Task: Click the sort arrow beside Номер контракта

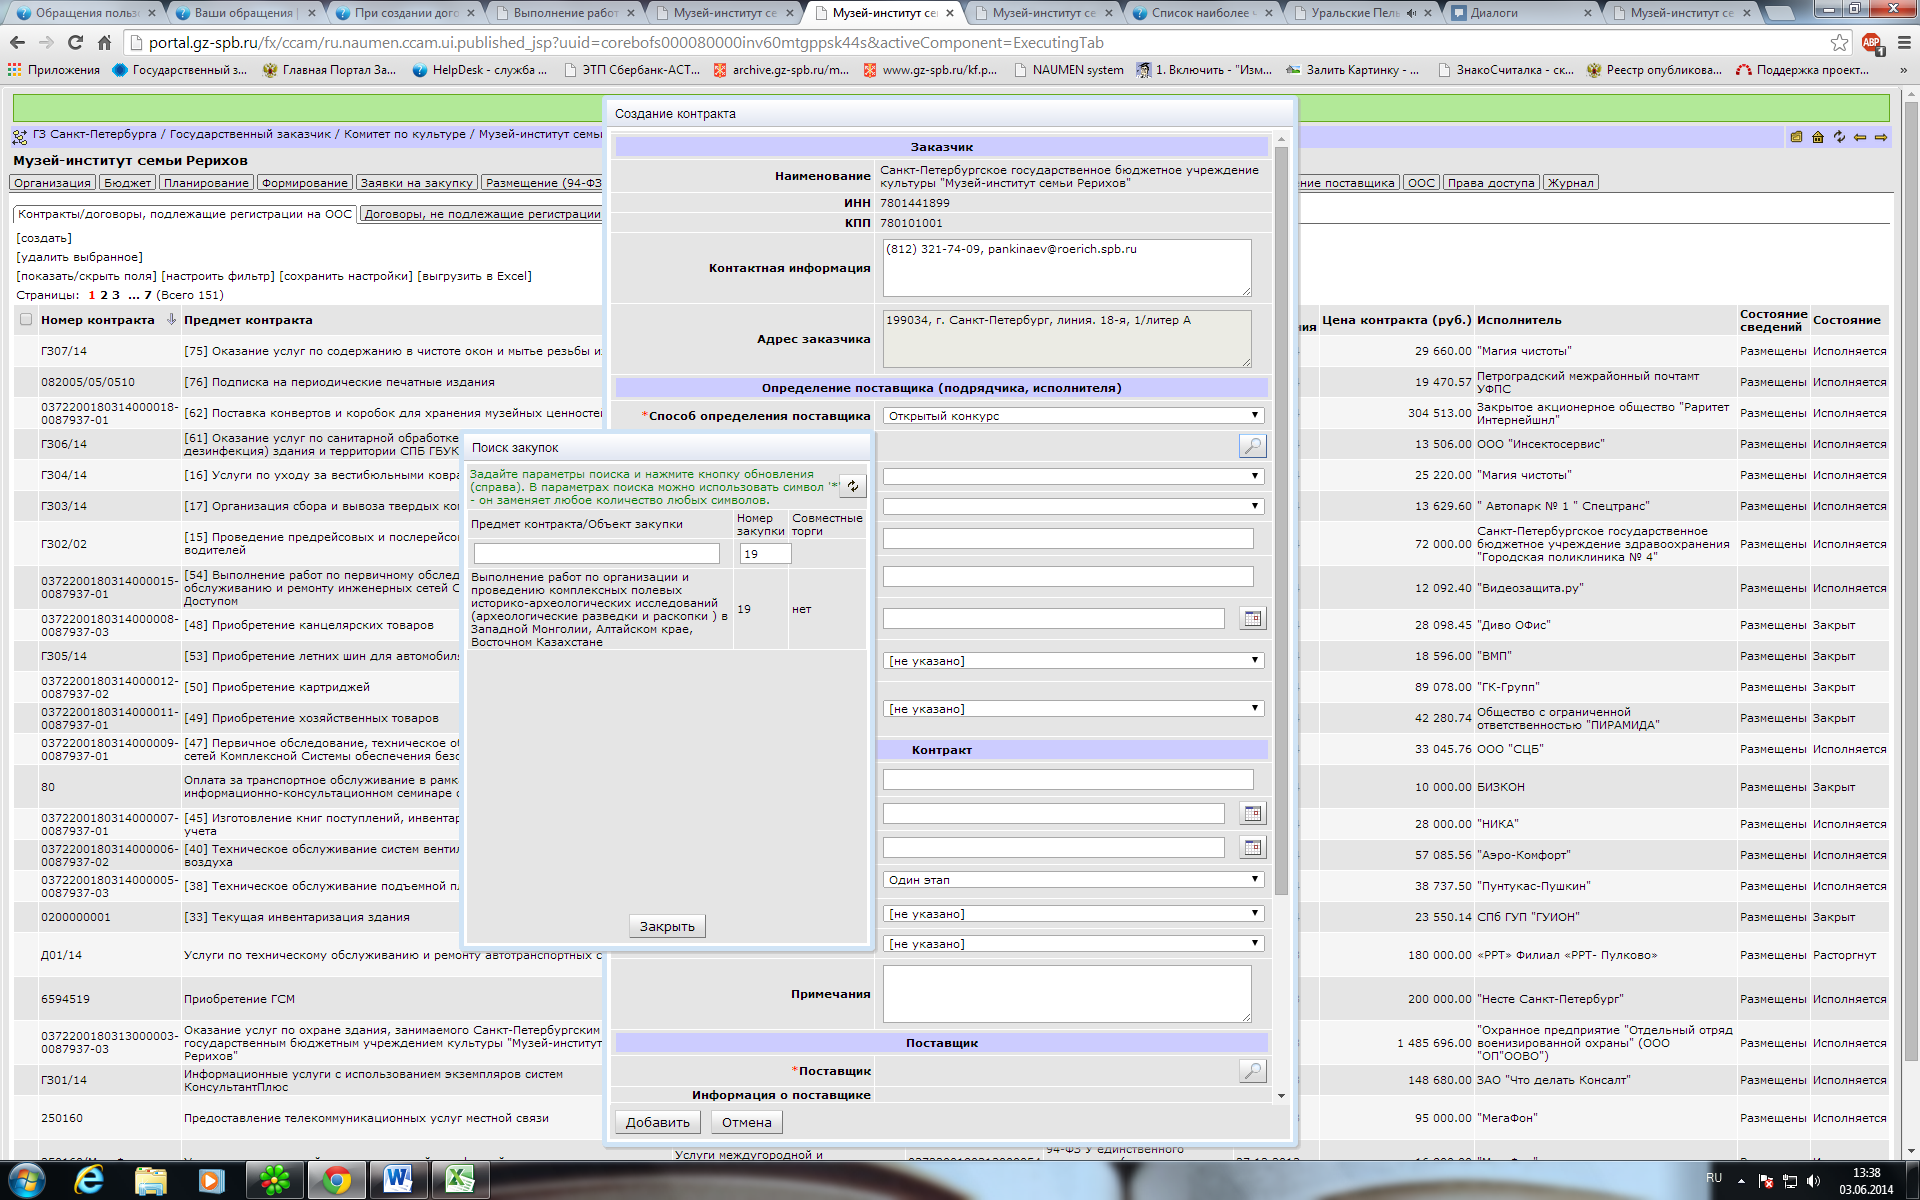Action: coord(171,320)
